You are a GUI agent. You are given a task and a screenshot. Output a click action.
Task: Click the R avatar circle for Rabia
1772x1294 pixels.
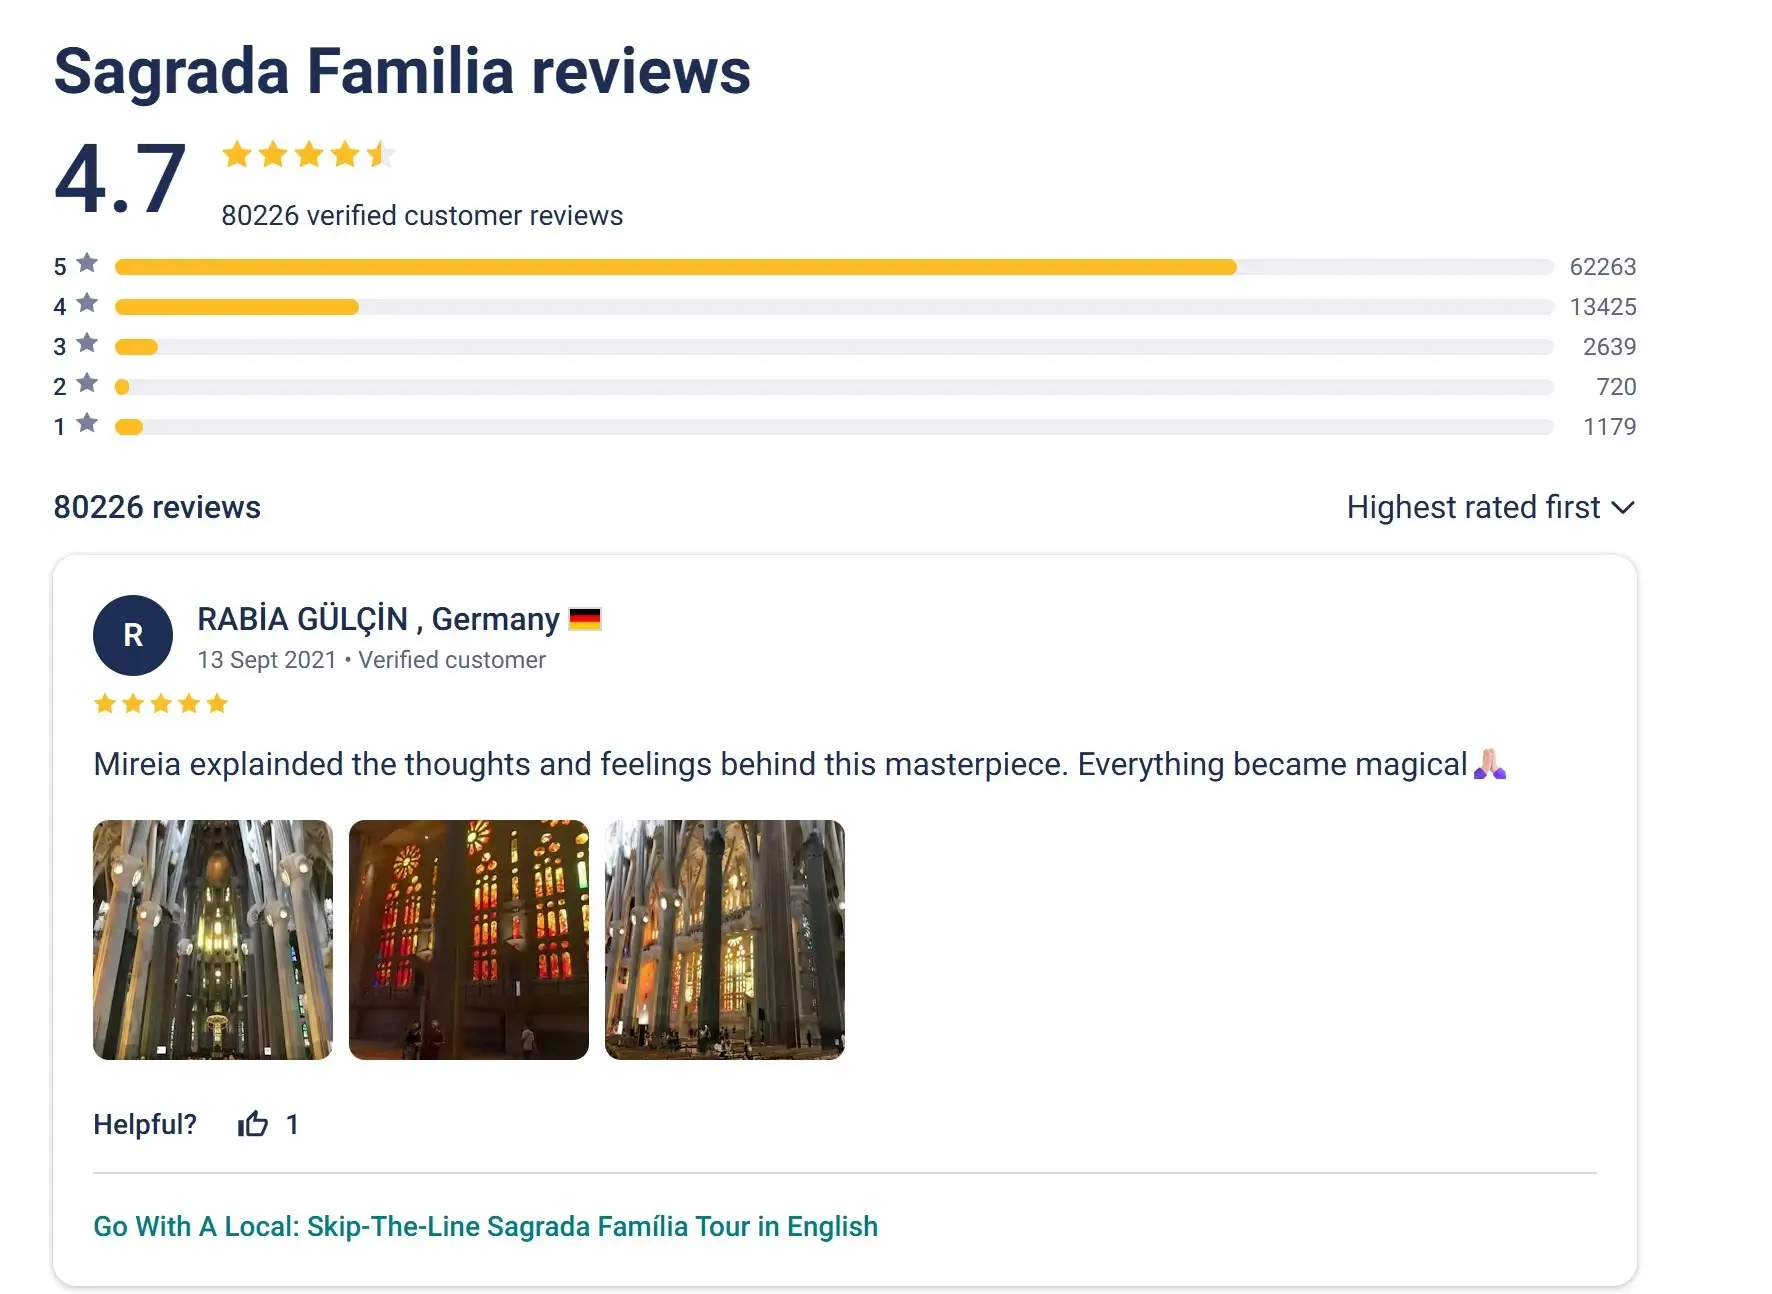coord(133,635)
